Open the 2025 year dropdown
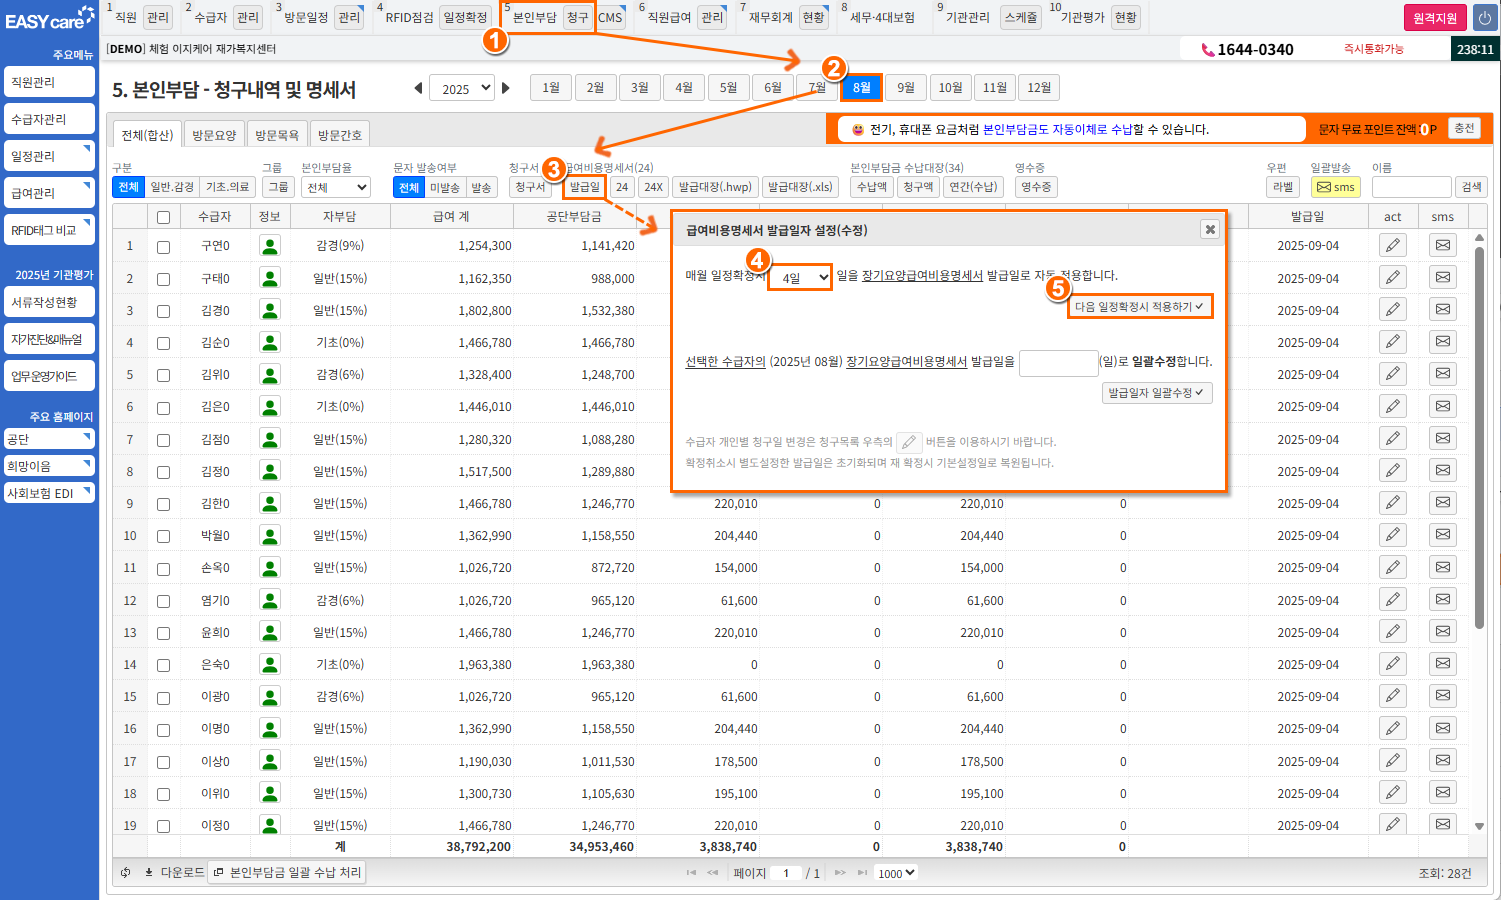This screenshot has height=900, width=1501. click(461, 88)
